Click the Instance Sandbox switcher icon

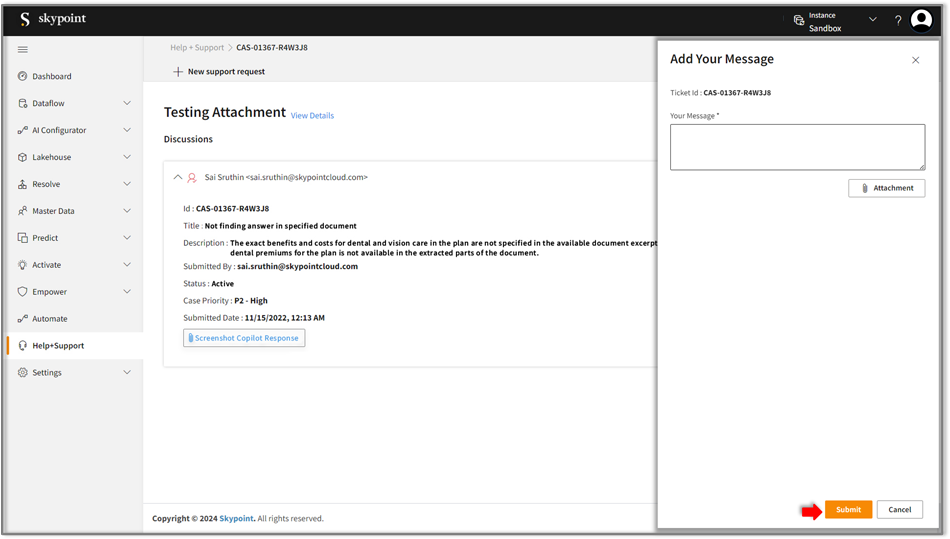799,20
